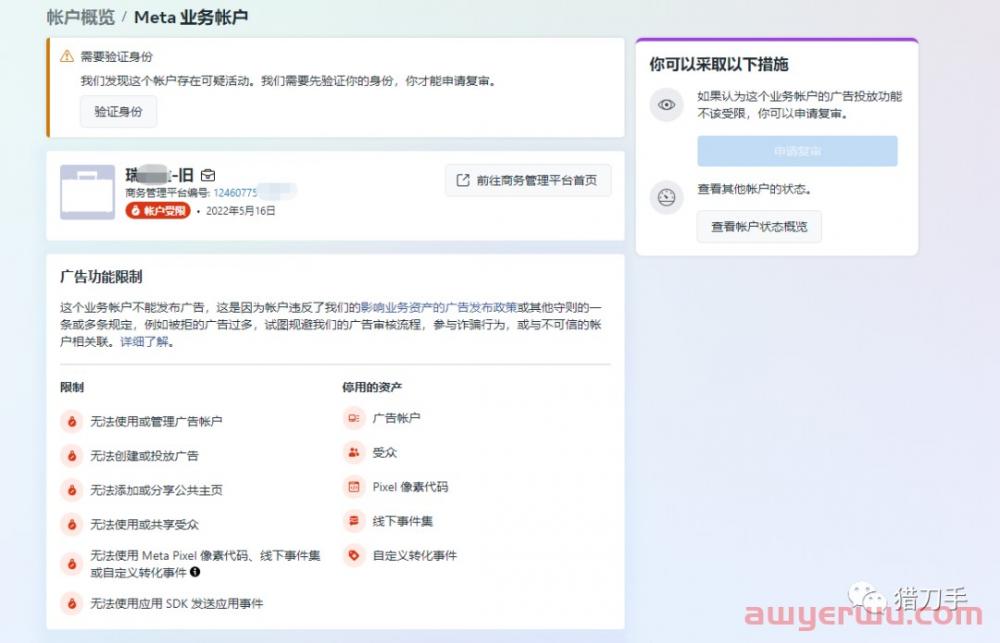Click the info icon after 或自定义转化事件
Screen dimensions: 1000x643
click(195, 572)
